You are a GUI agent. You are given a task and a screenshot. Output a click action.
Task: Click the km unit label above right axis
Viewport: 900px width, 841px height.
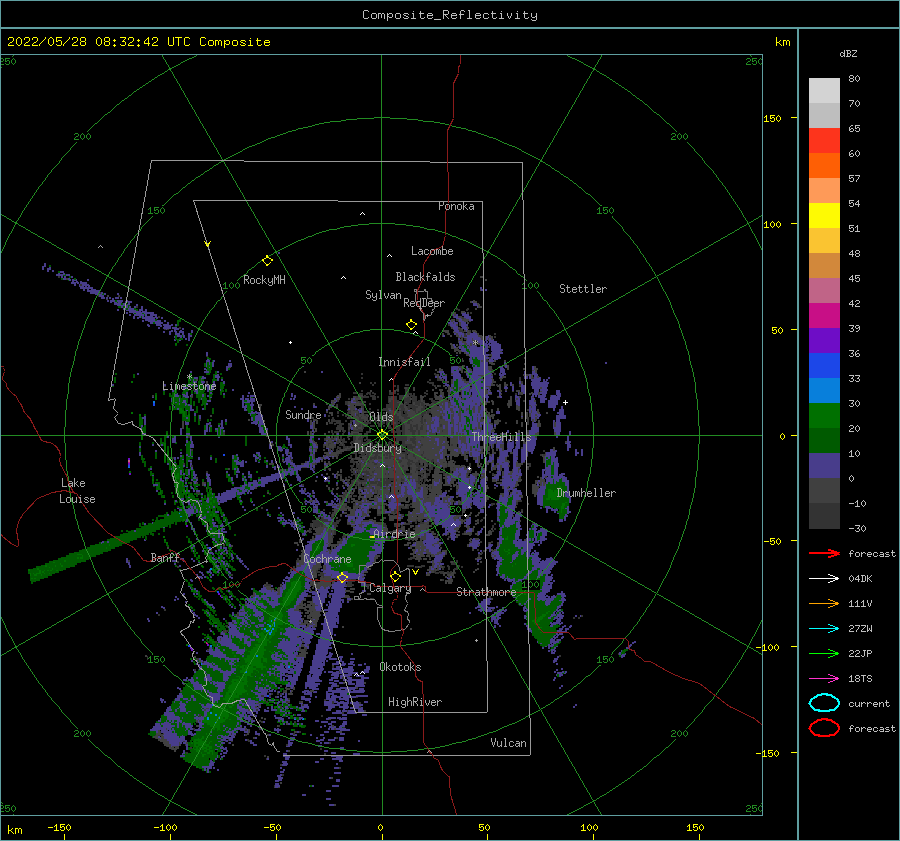783,42
